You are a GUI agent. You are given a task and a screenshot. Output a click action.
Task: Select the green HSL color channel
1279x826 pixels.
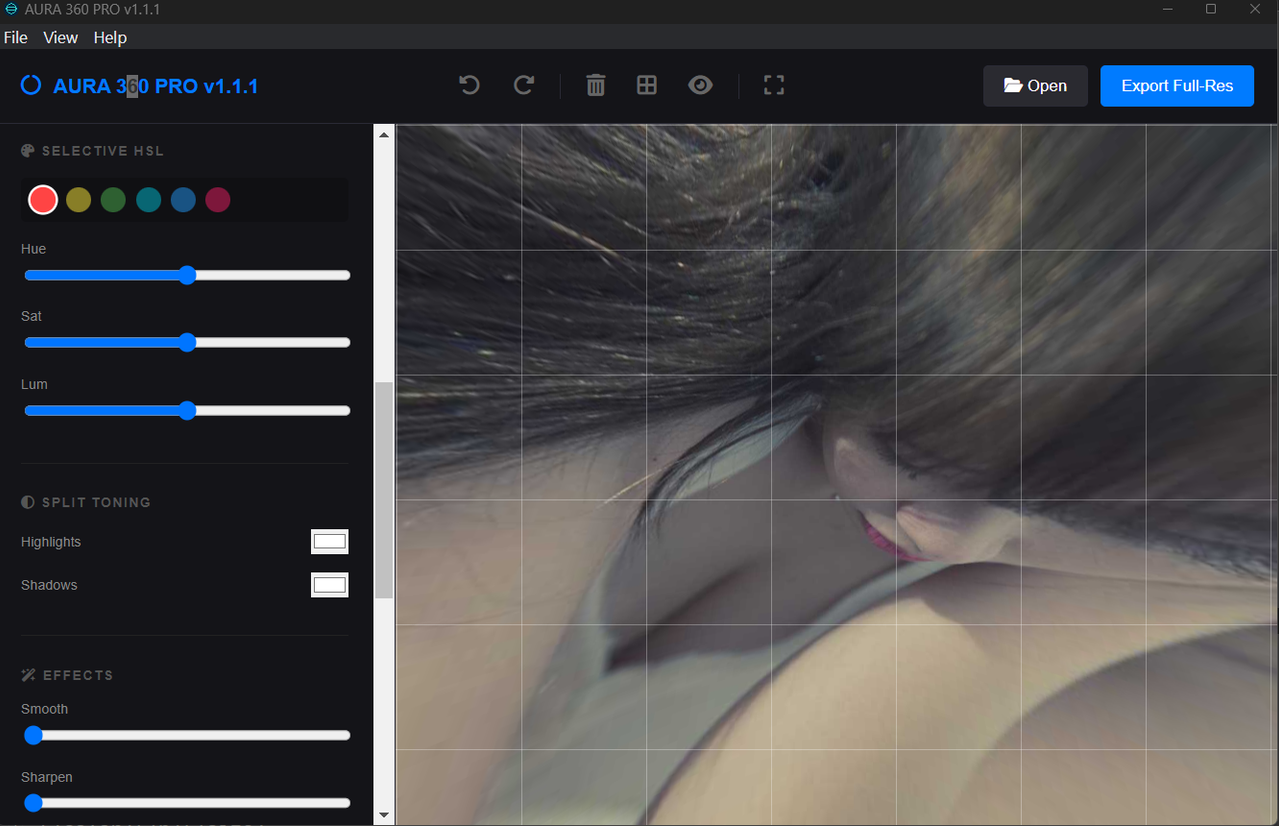[x=113, y=200]
